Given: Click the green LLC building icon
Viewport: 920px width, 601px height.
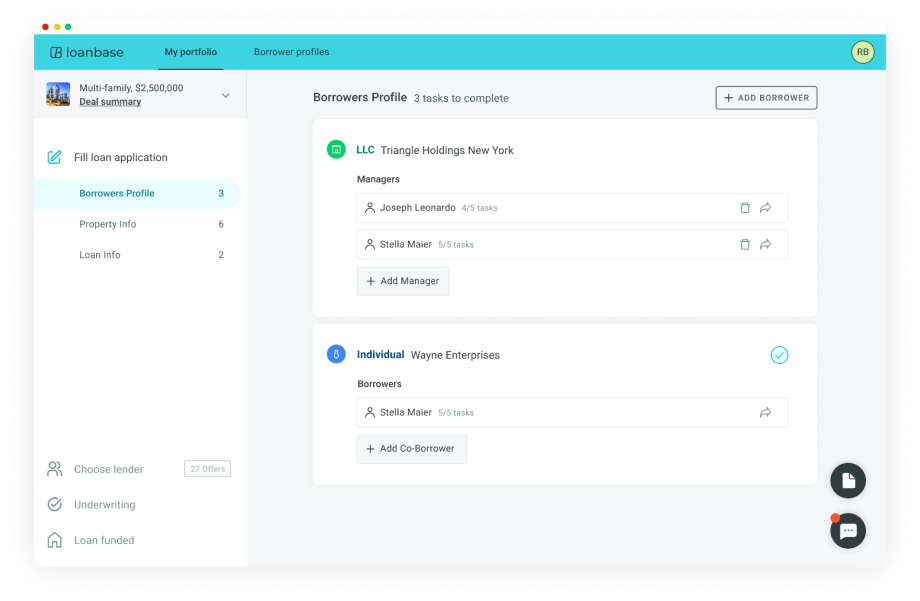Looking at the screenshot, I should [x=336, y=150].
